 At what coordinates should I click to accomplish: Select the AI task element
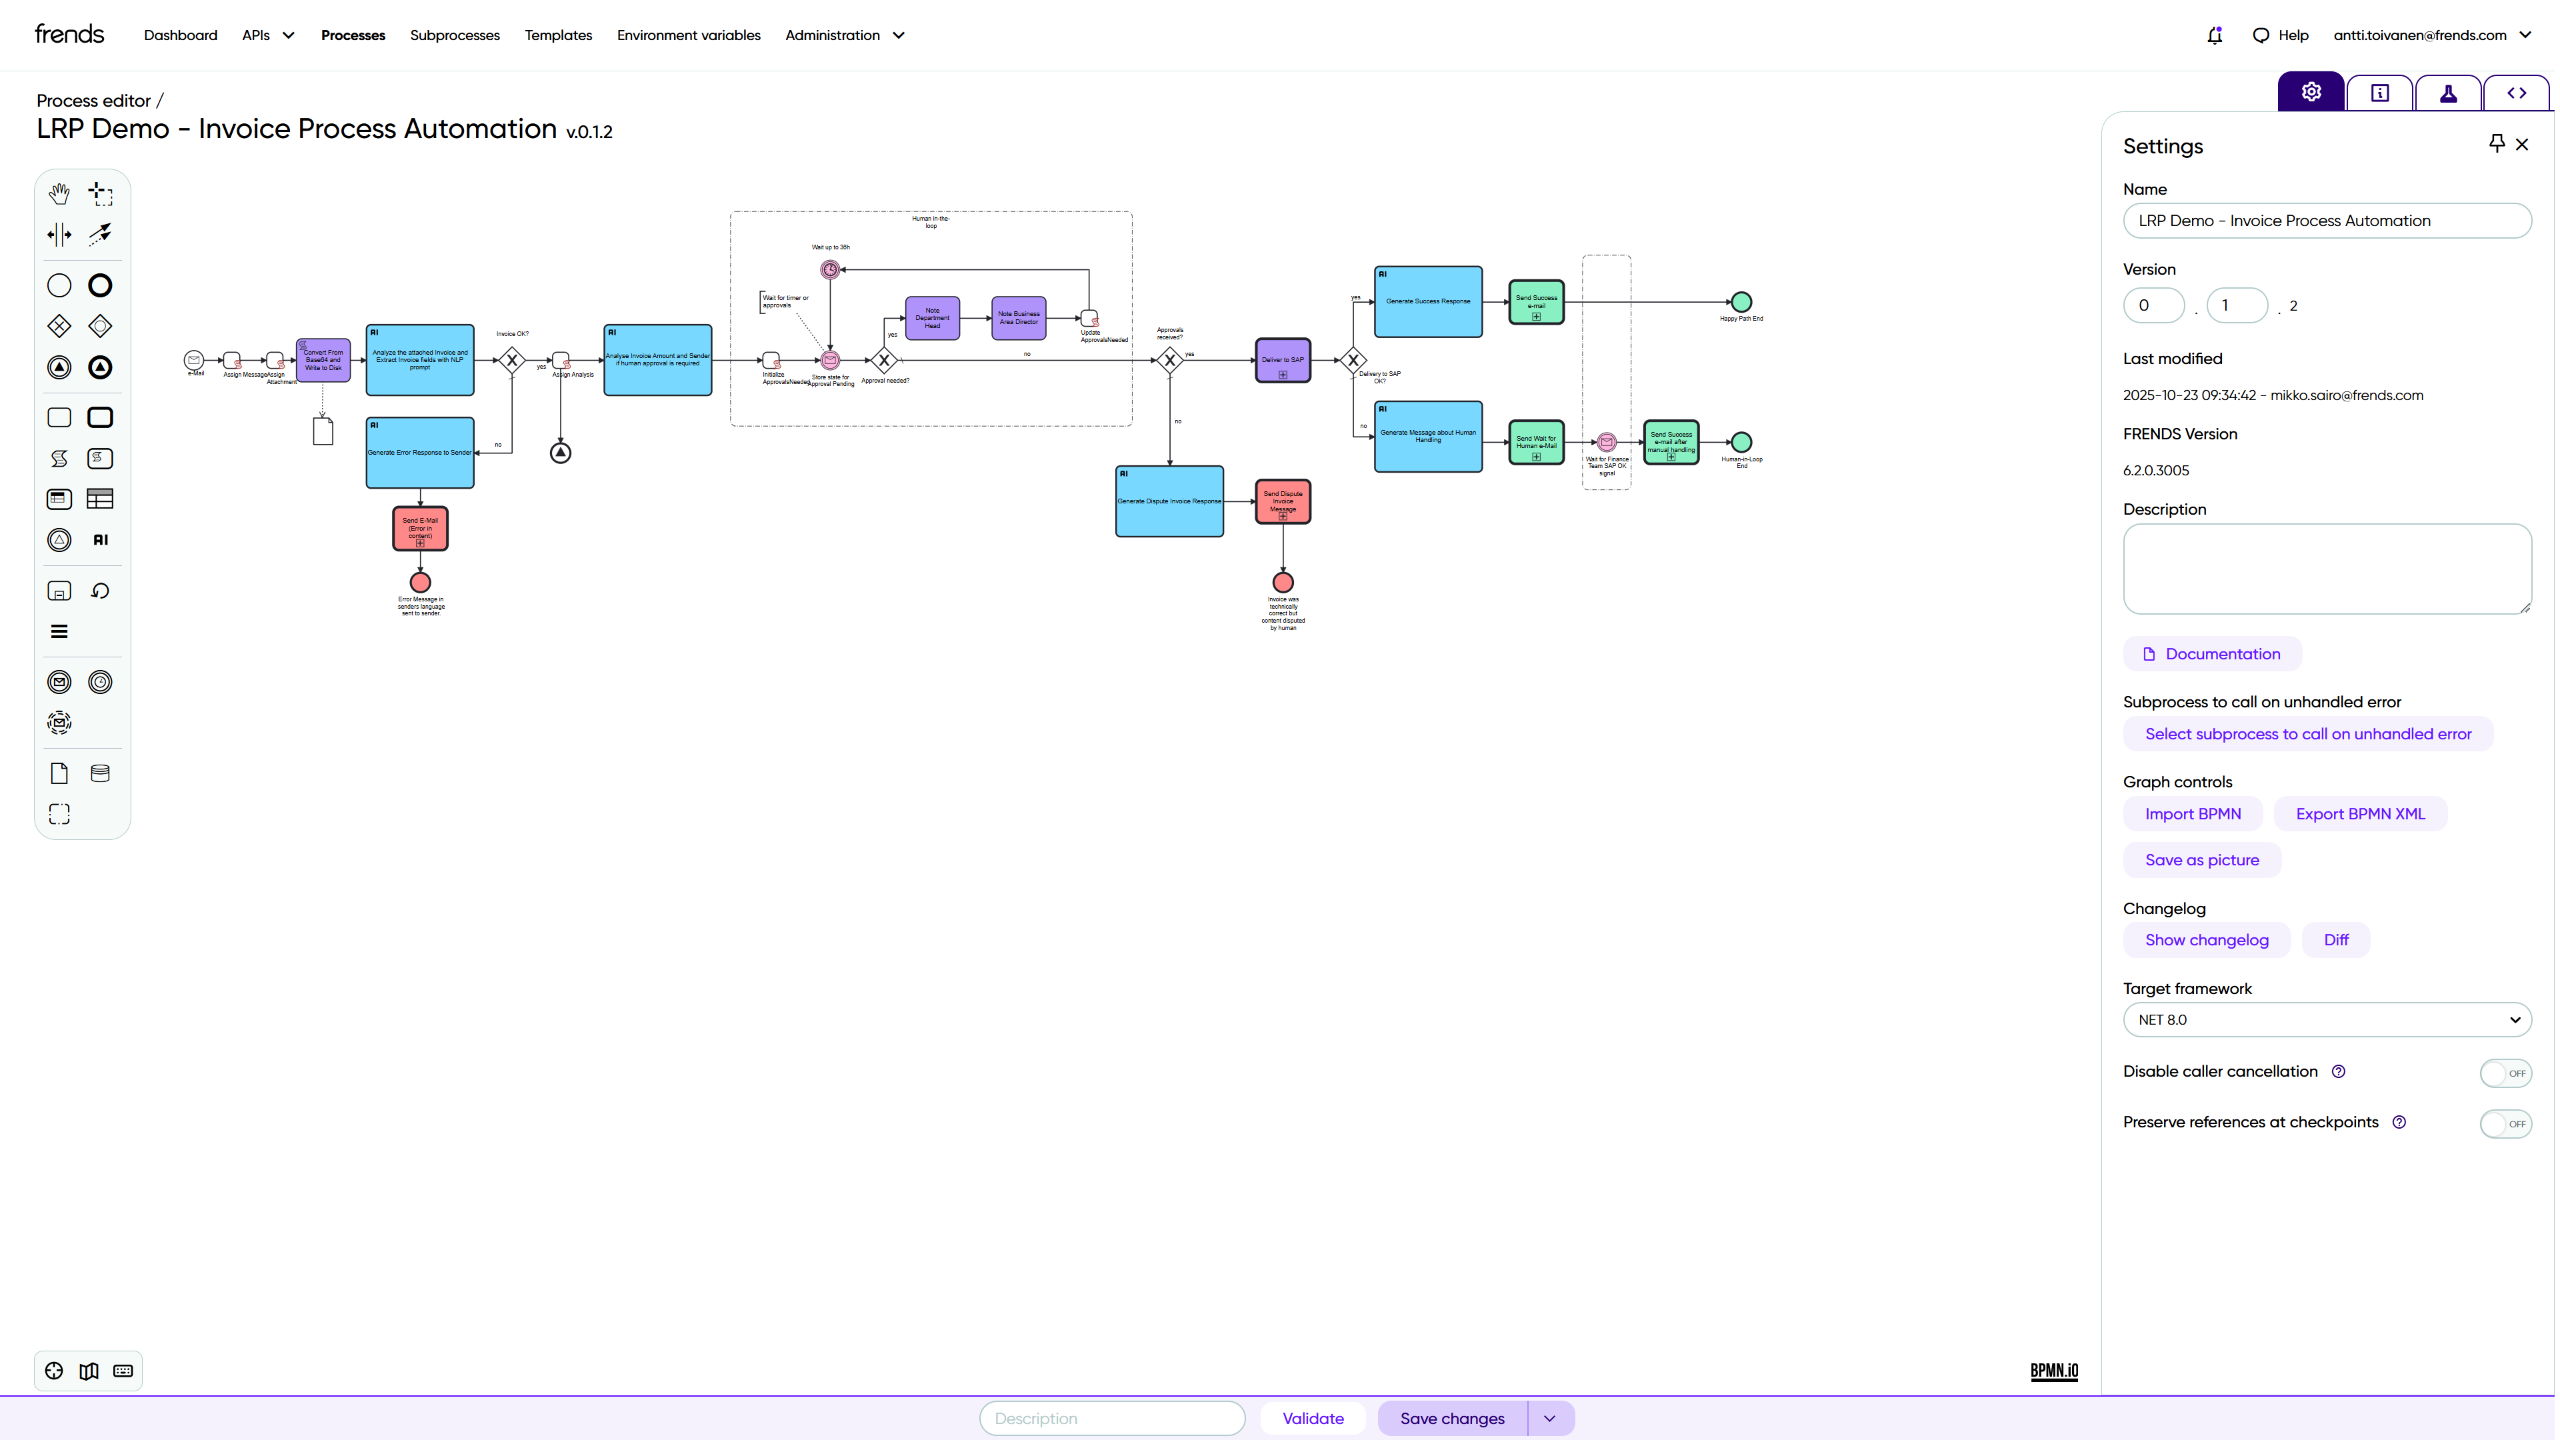coord(100,540)
